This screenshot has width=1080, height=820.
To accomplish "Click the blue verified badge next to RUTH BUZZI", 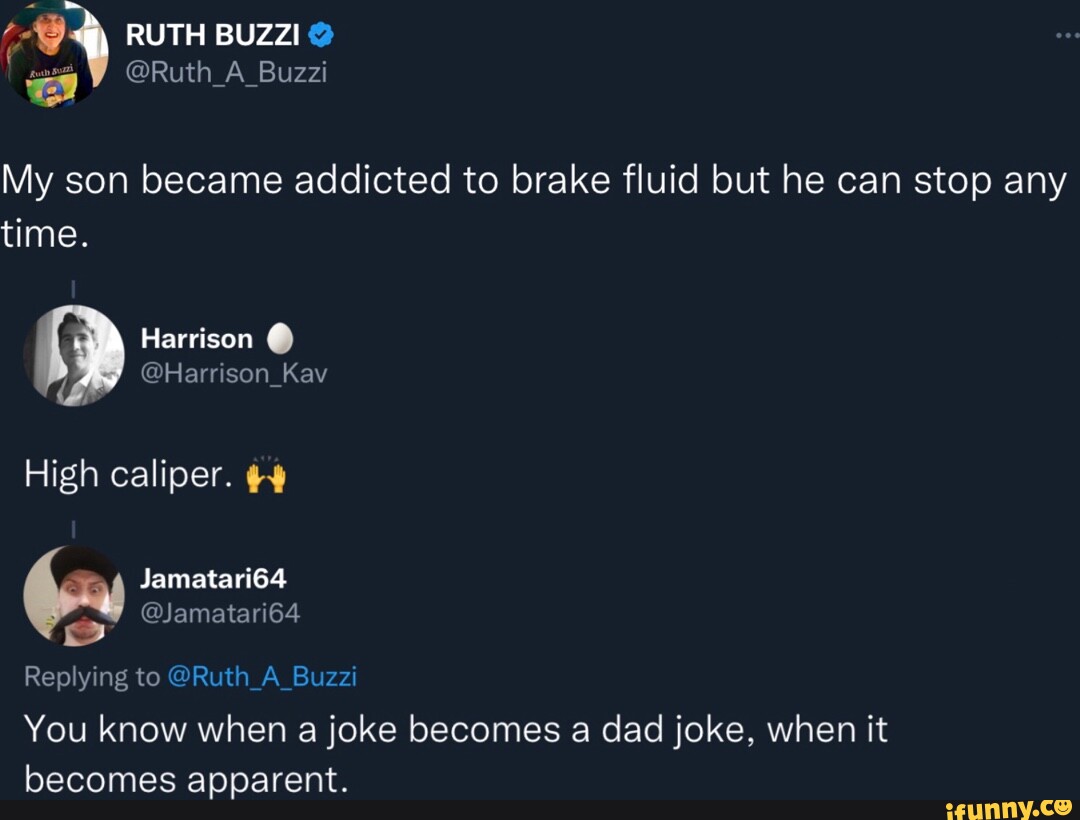I will click(x=319, y=33).
